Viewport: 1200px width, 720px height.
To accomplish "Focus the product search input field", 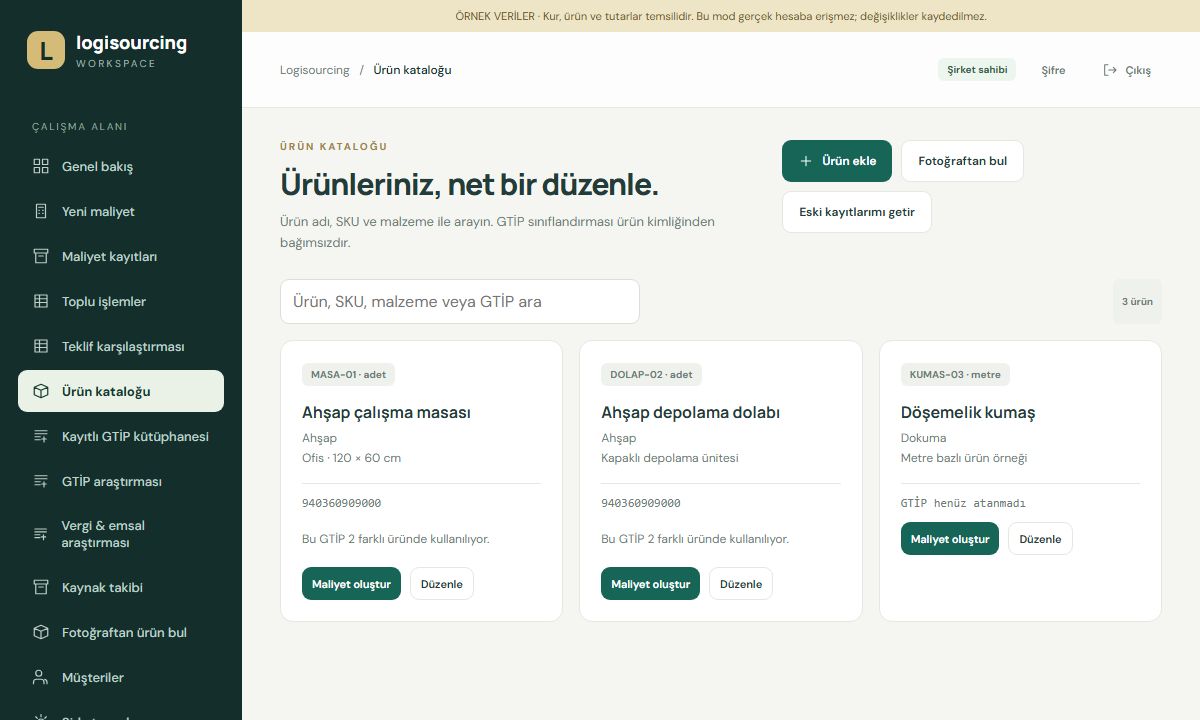I will click(x=460, y=301).
